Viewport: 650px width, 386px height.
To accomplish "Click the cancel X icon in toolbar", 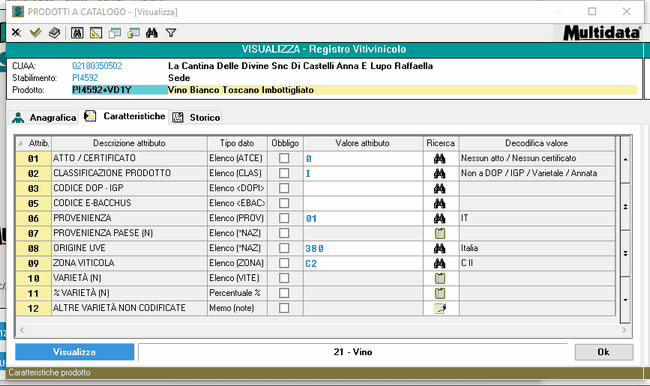I will tap(16, 32).
